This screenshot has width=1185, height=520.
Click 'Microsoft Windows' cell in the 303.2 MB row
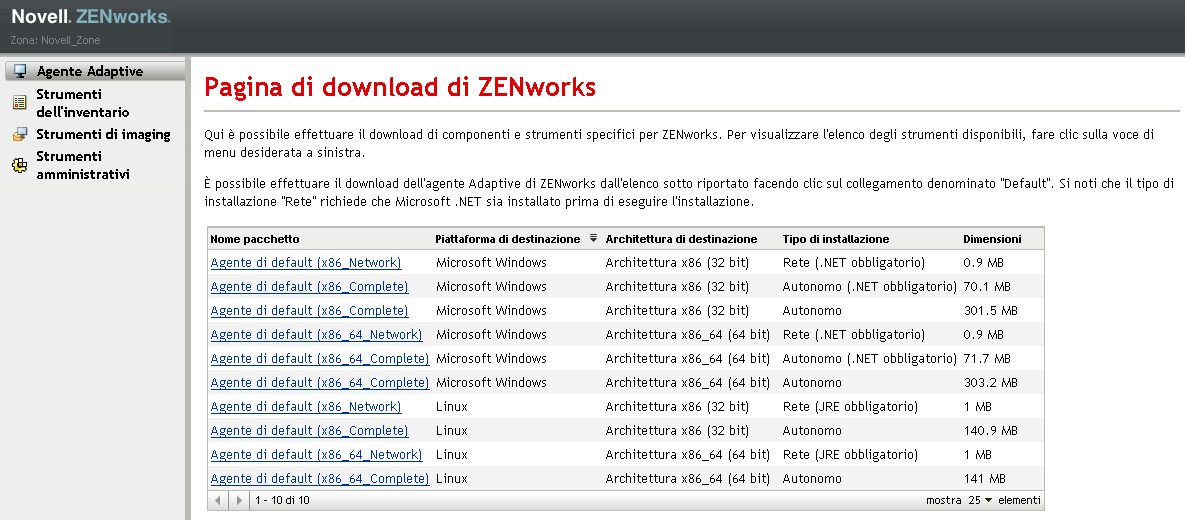(491, 383)
